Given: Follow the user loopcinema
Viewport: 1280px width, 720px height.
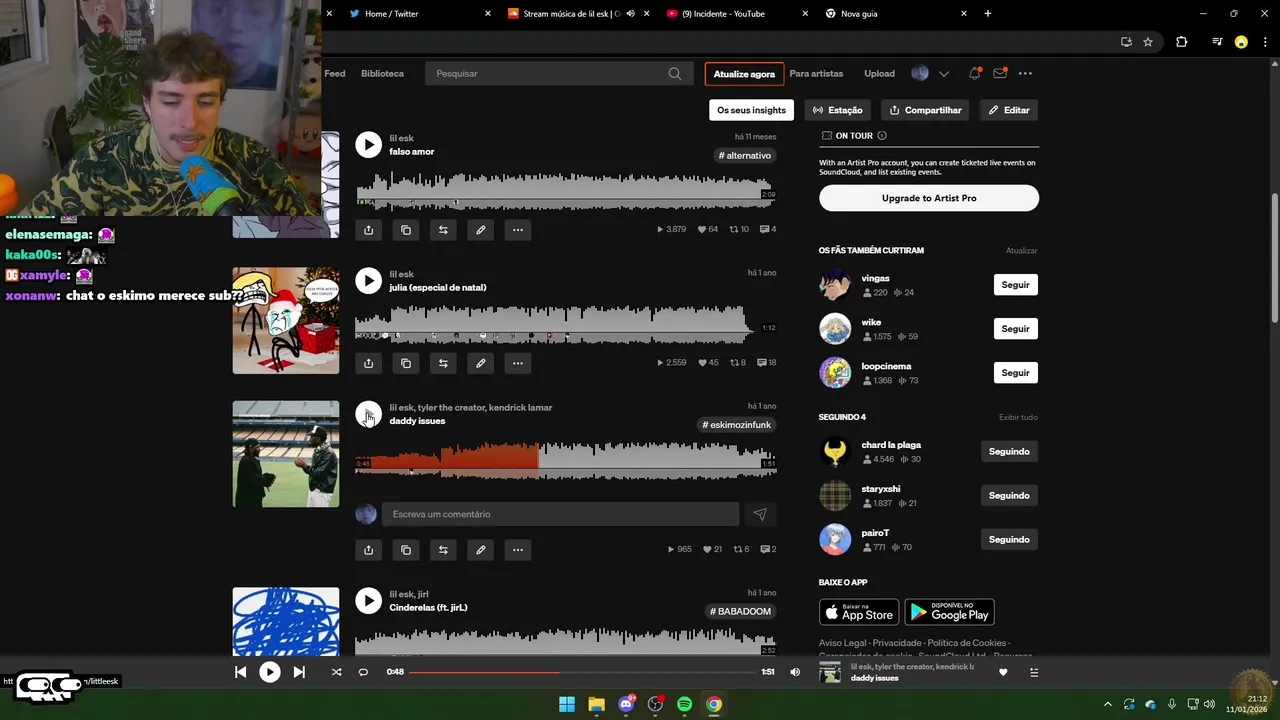Looking at the screenshot, I should 1015,373.
